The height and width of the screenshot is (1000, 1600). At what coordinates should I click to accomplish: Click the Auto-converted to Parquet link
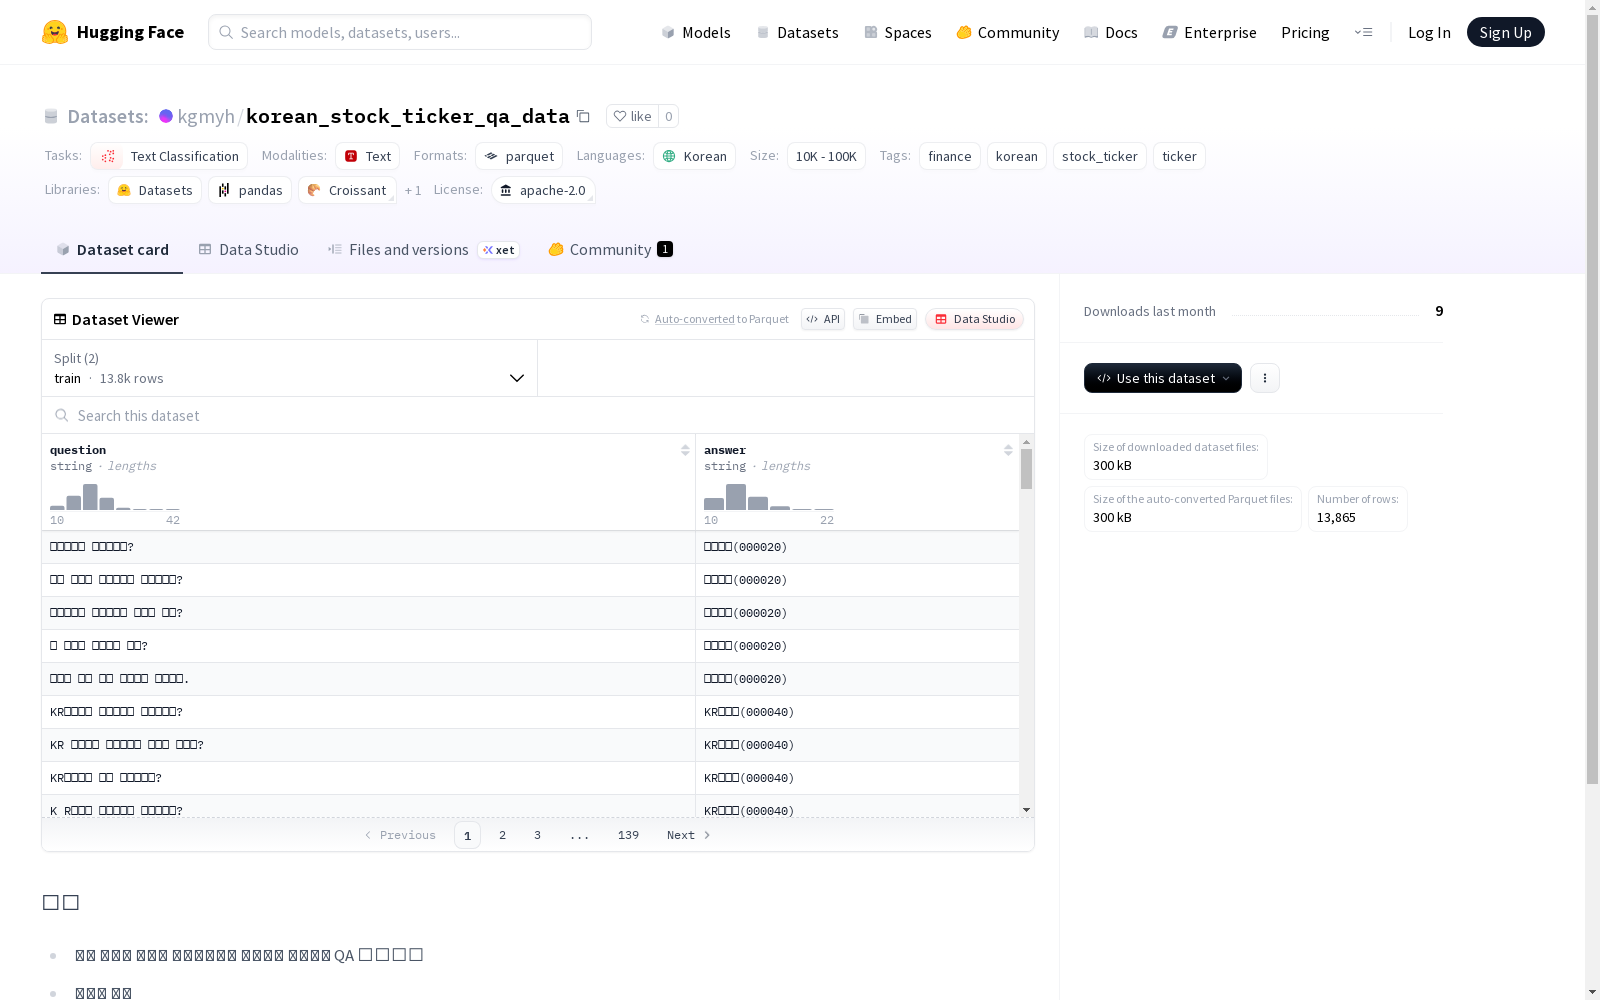click(714, 319)
